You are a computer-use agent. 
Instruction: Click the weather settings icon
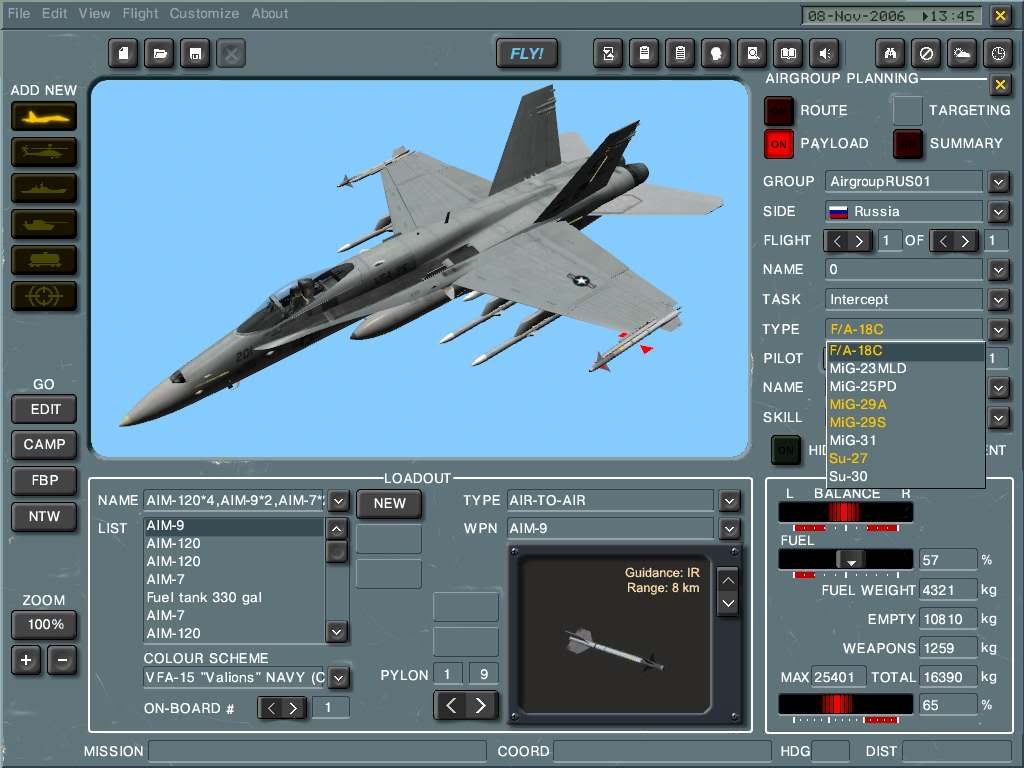pos(961,53)
